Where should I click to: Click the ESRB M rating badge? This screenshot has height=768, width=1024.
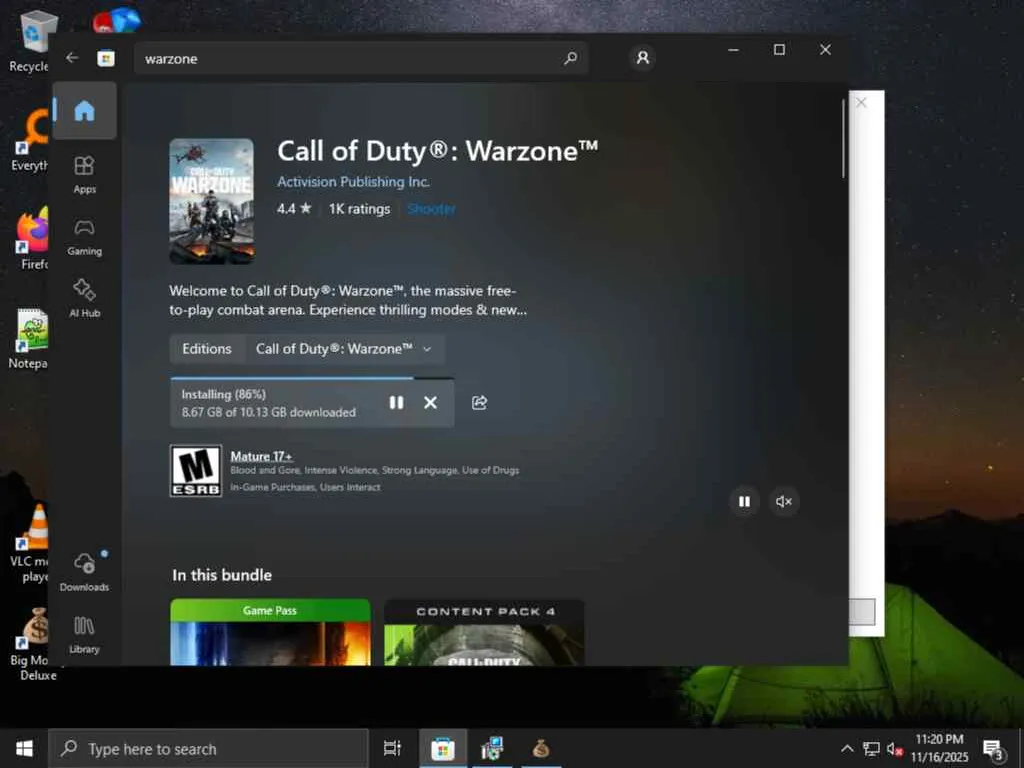point(196,471)
